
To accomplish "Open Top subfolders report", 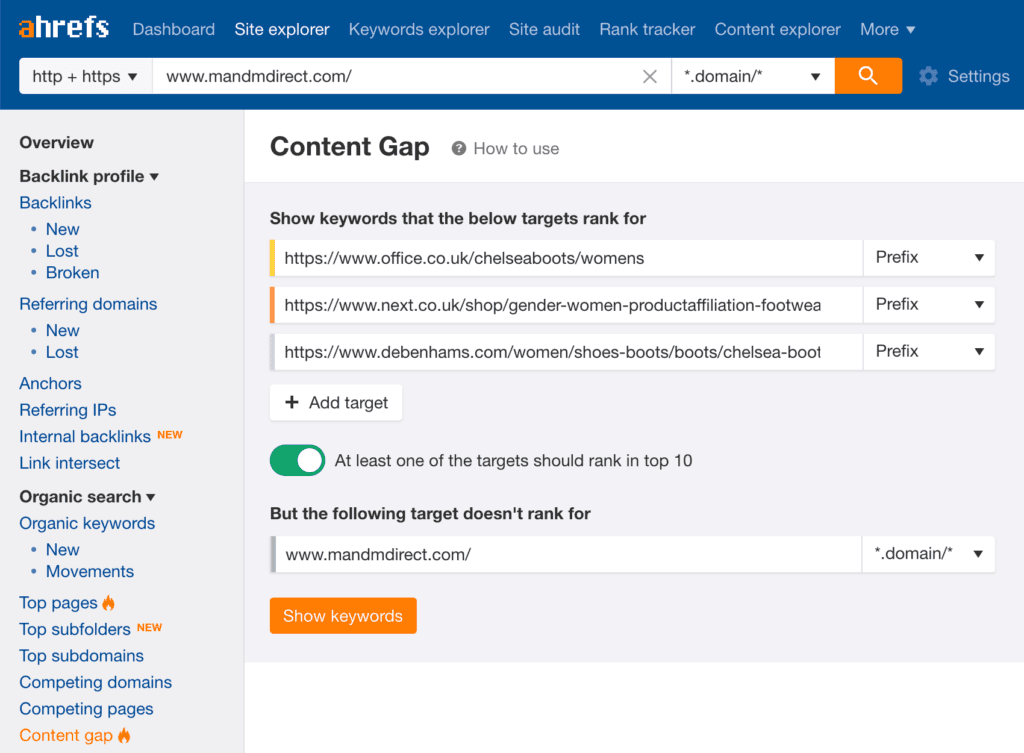I will click(x=75, y=630).
